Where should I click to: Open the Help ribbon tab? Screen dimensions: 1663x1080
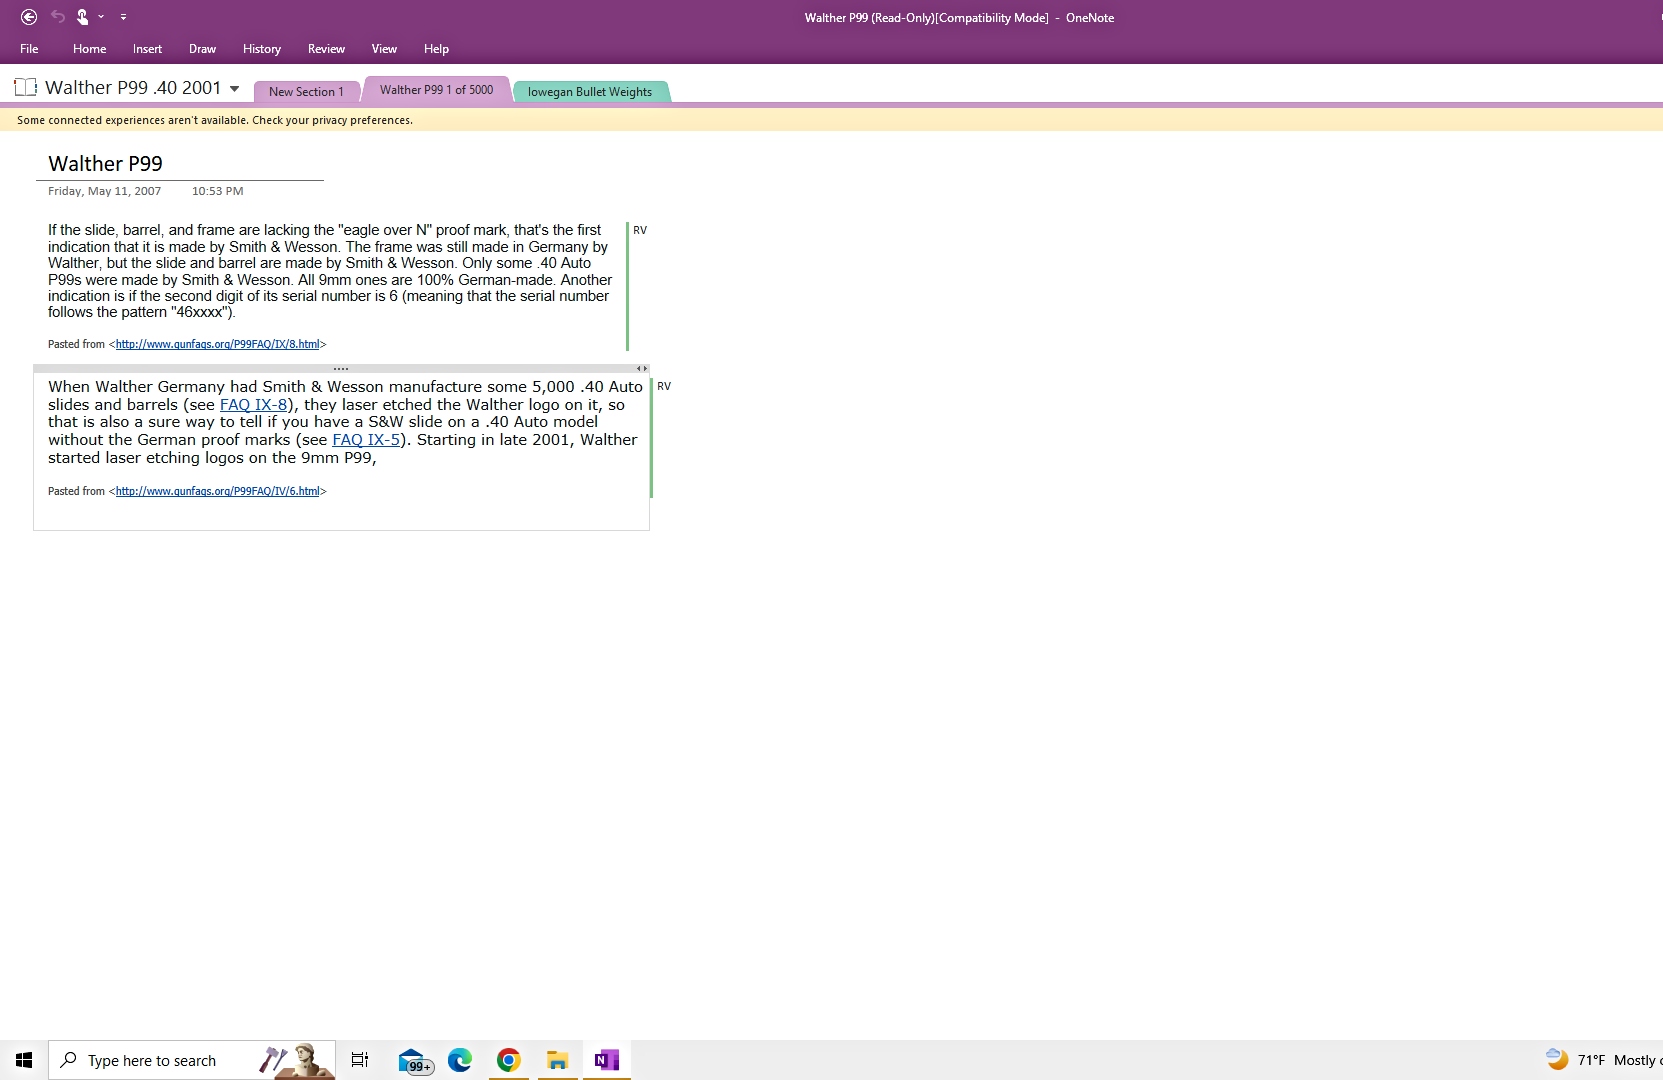pyautogui.click(x=436, y=49)
